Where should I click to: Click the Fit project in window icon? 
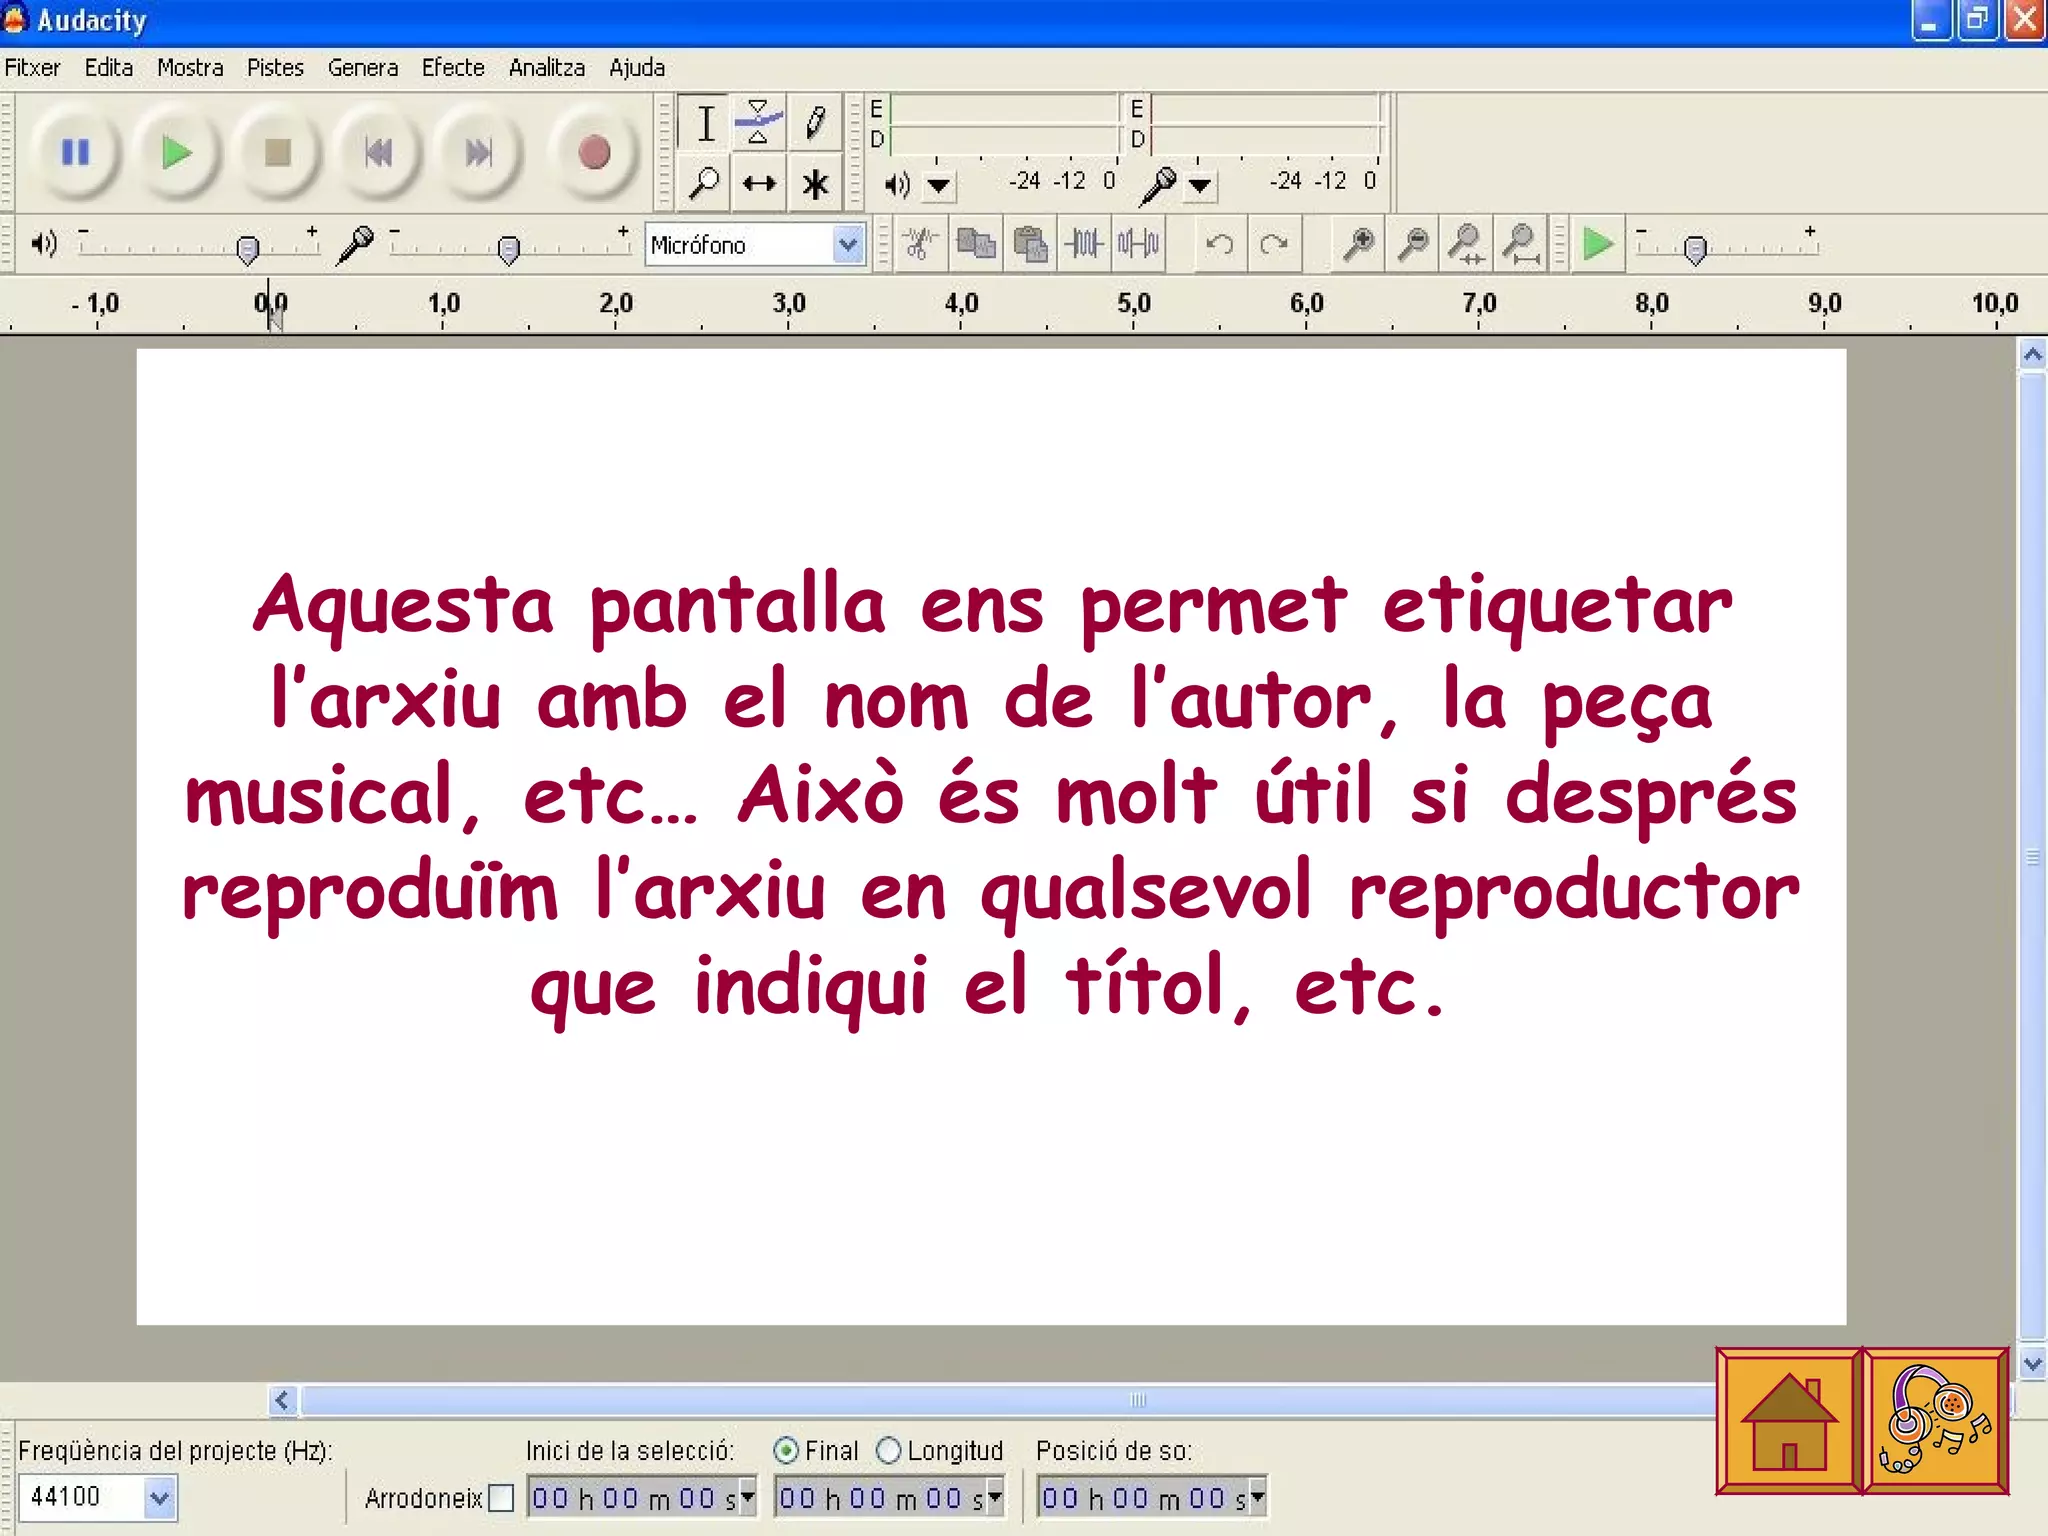click(x=1520, y=244)
